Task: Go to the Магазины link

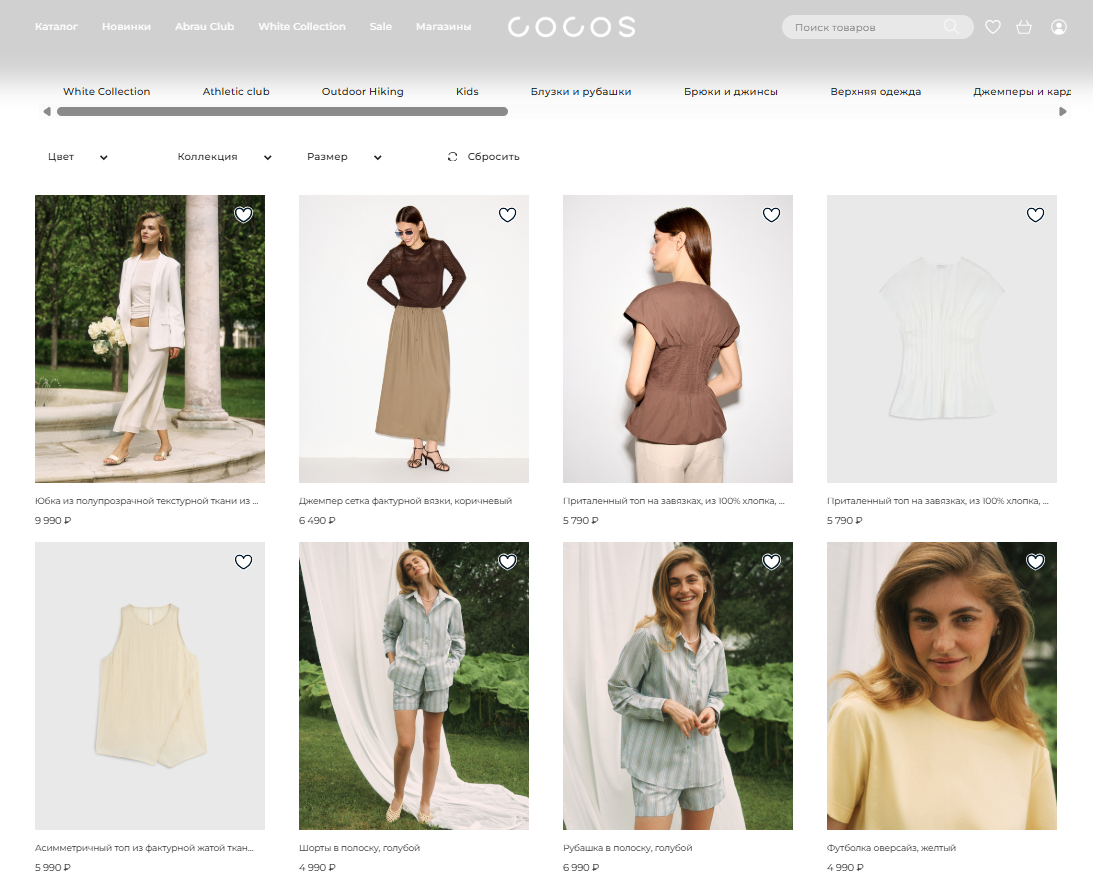Action: pyautogui.click(x=443, y=27)
